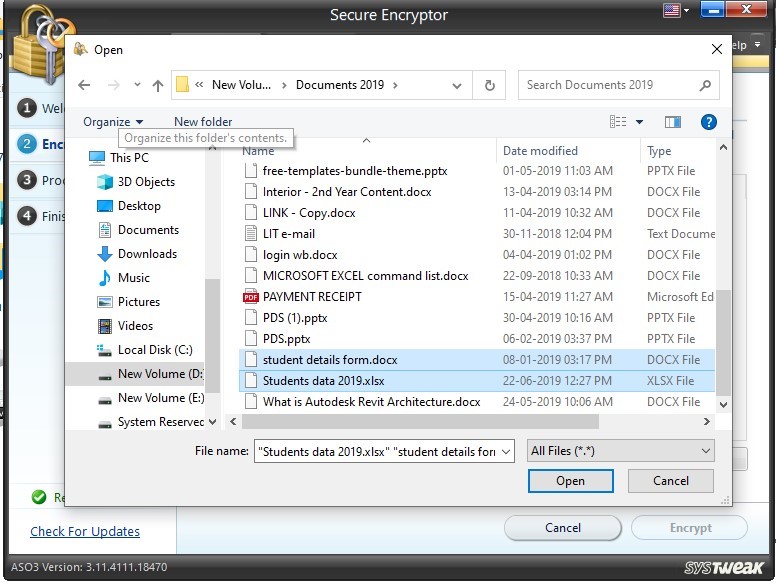Select free-templates-bundle-theme.pptx file

[477, 171]
